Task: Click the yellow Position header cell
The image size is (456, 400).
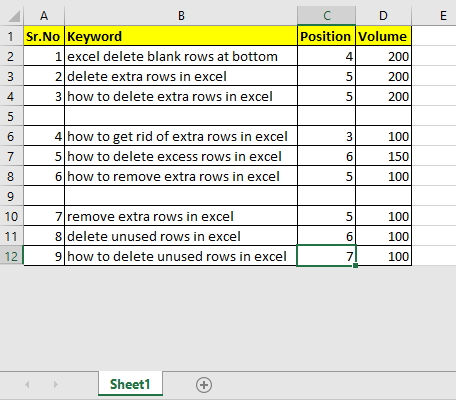Action: (326, 36)
